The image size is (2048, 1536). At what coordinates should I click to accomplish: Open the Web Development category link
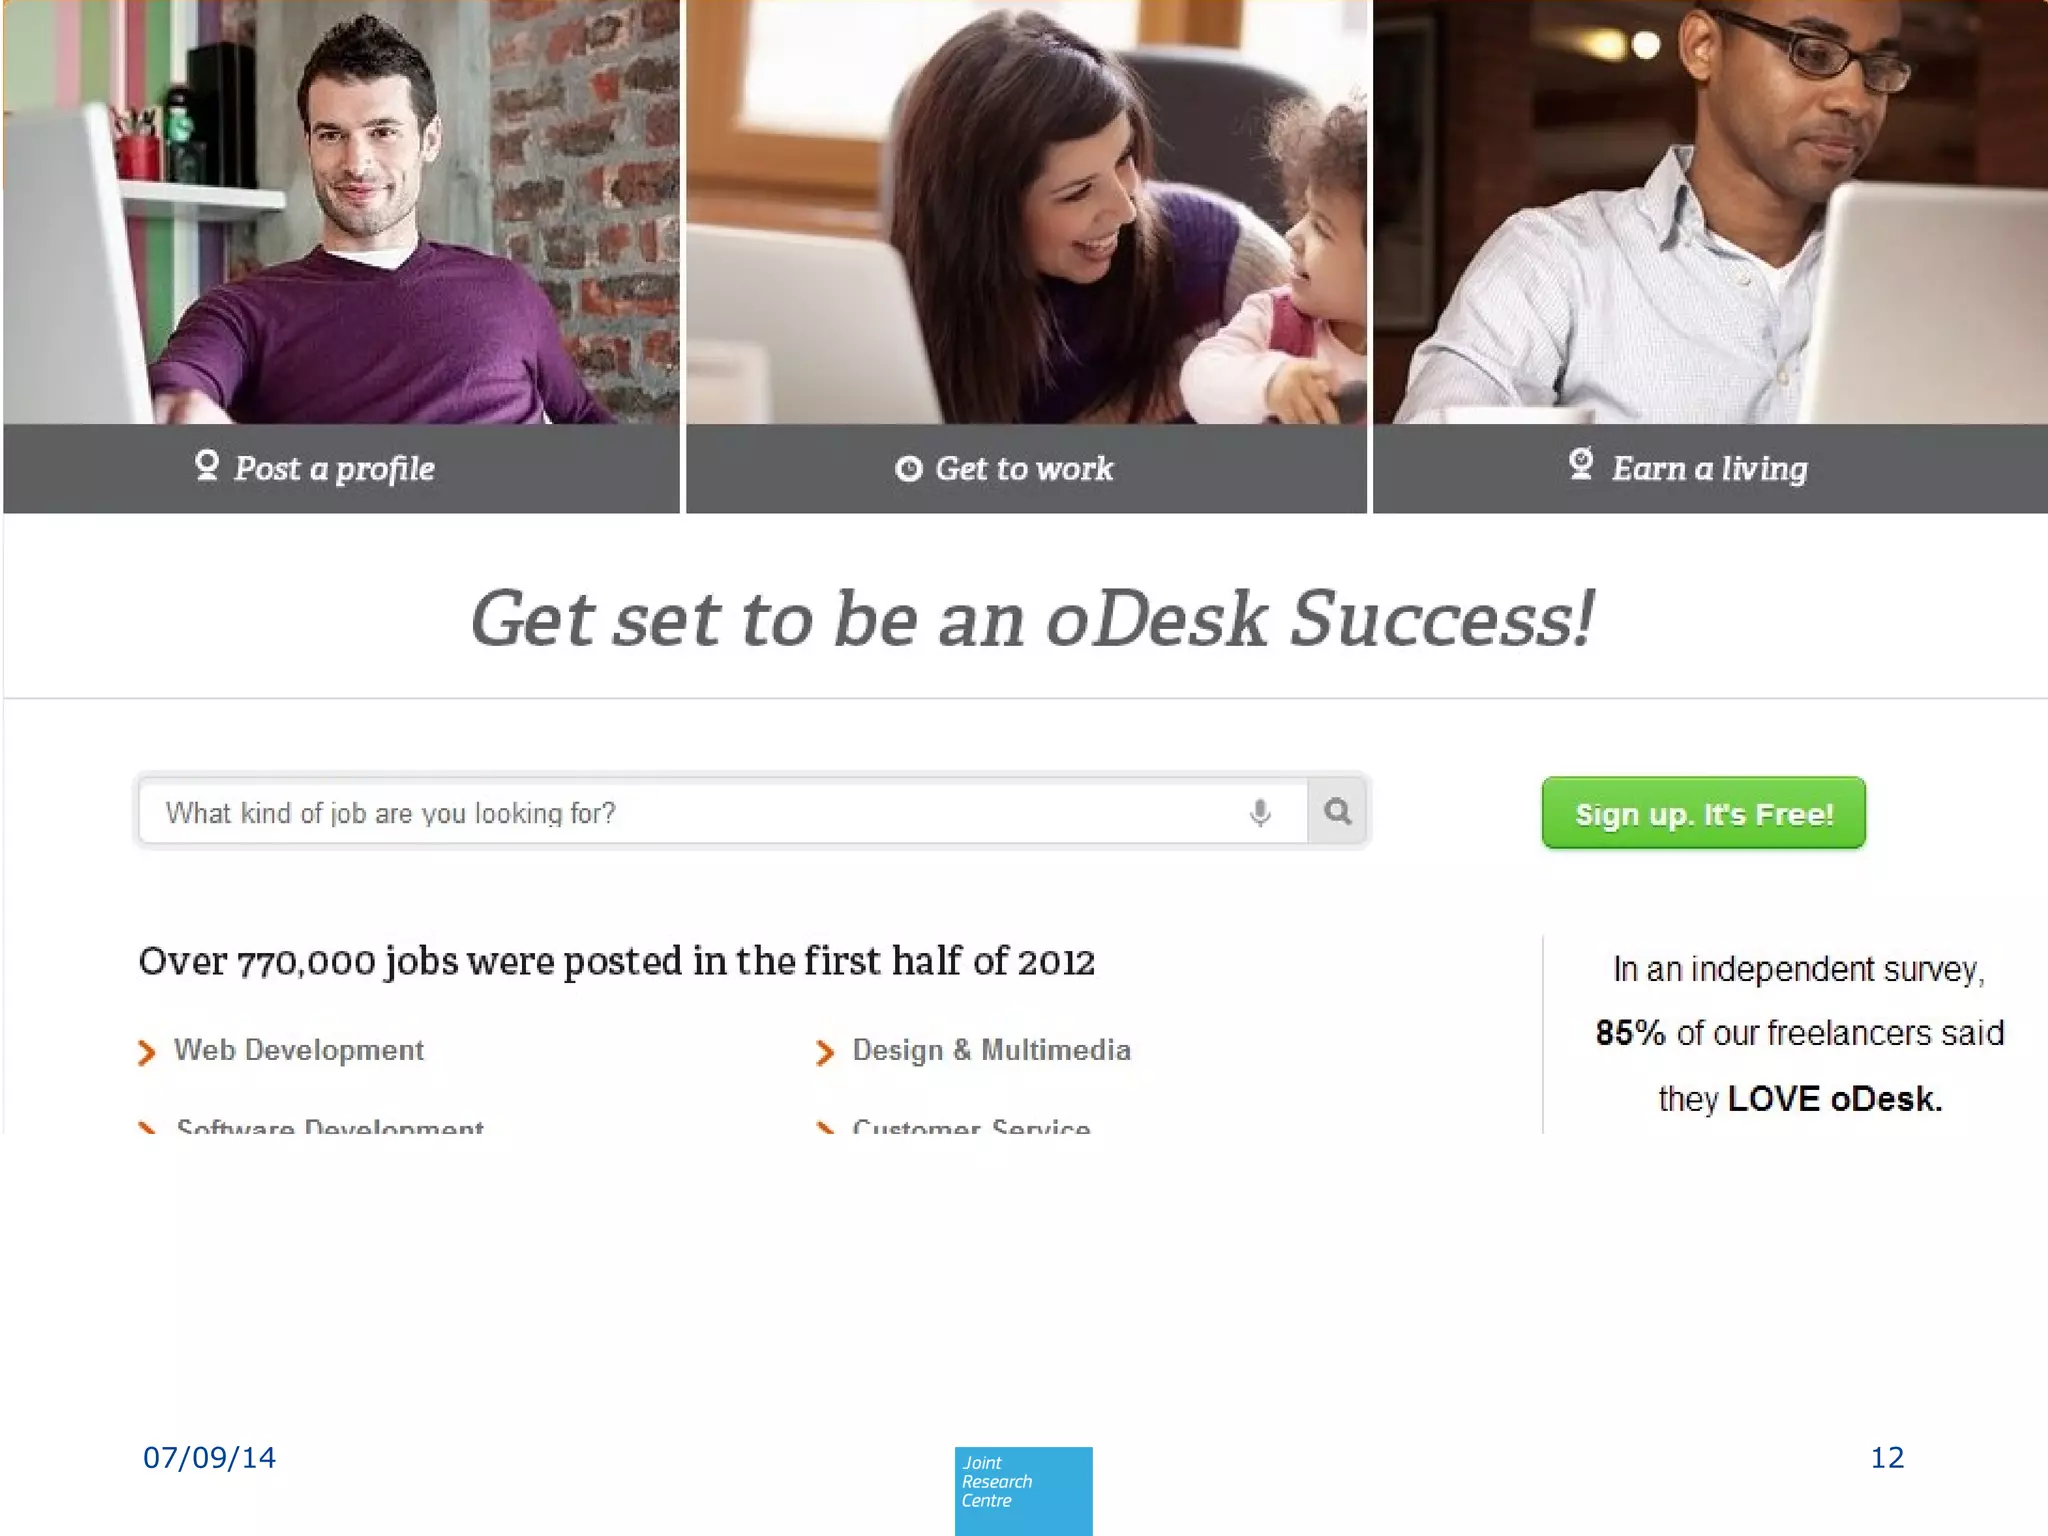299,1050
